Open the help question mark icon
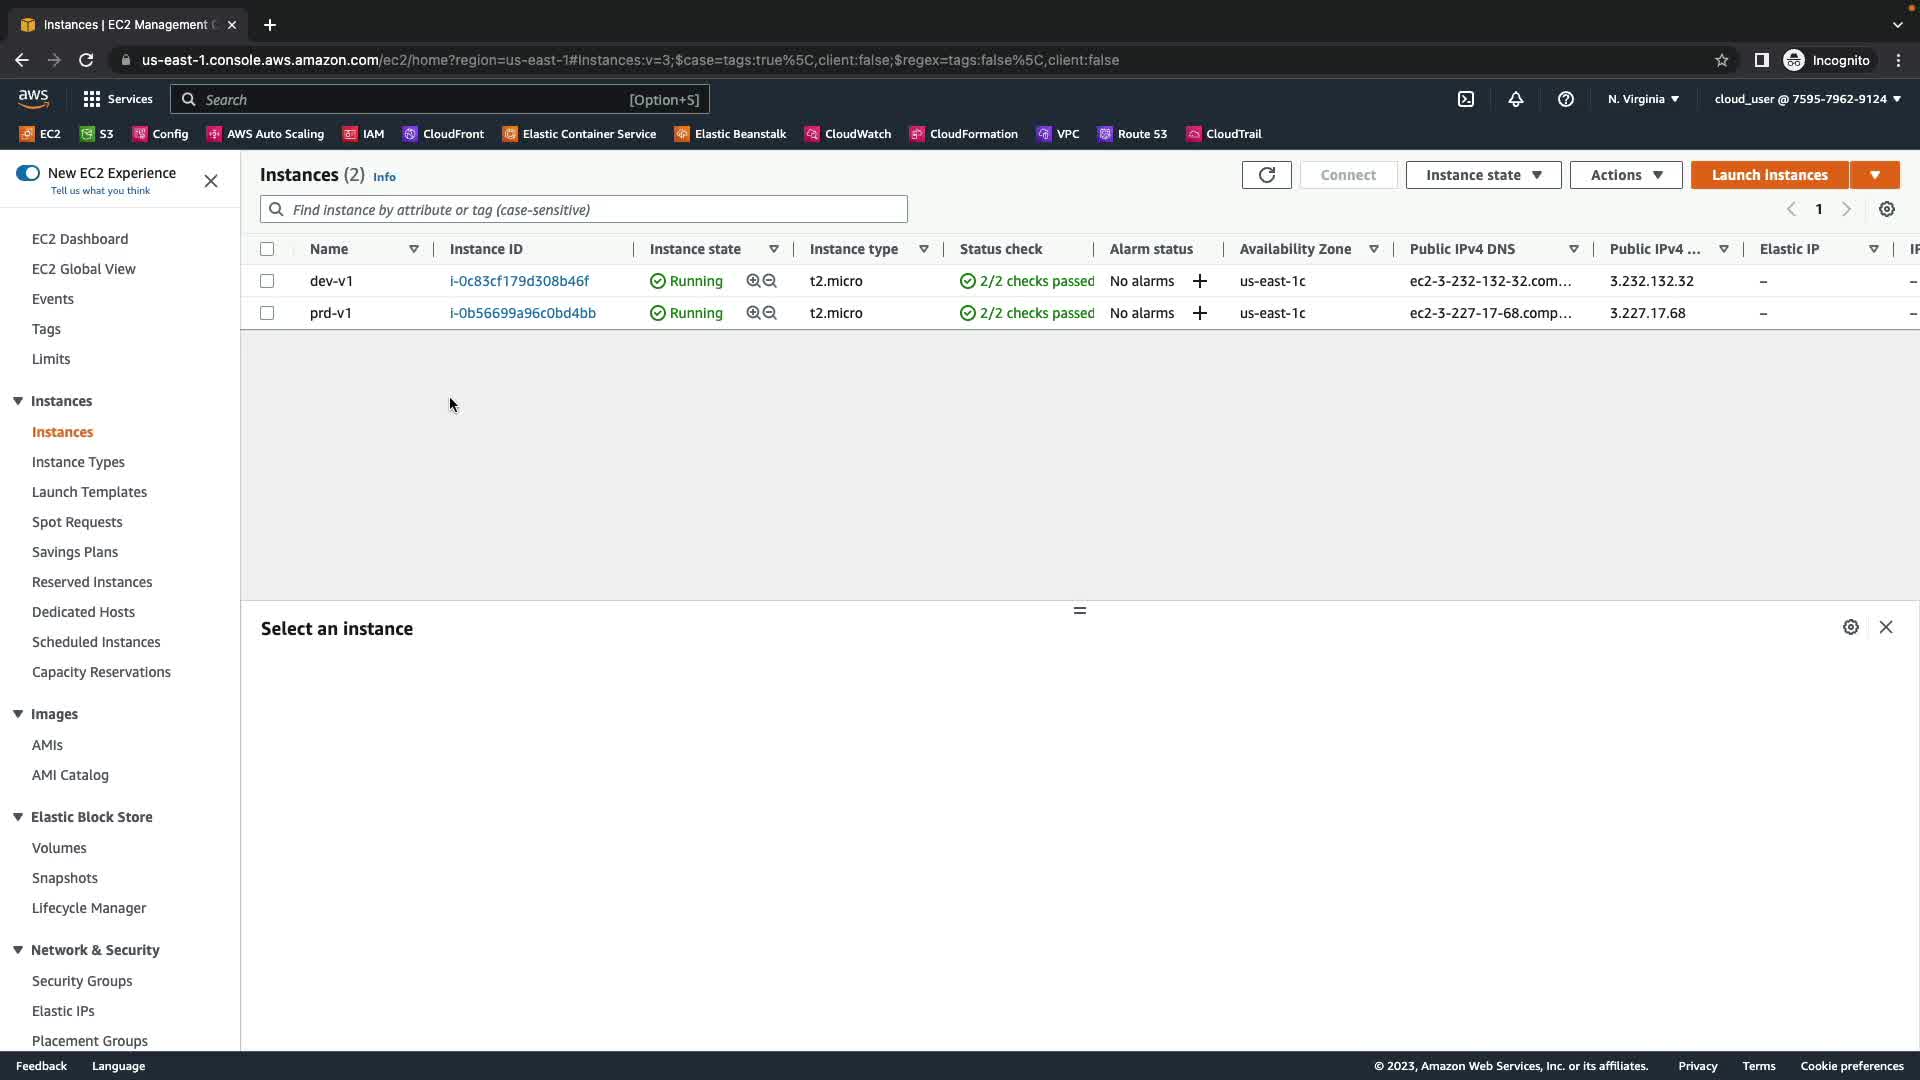The width and height of the screenshot is (1920, 1080). [x=1566, y=99]
